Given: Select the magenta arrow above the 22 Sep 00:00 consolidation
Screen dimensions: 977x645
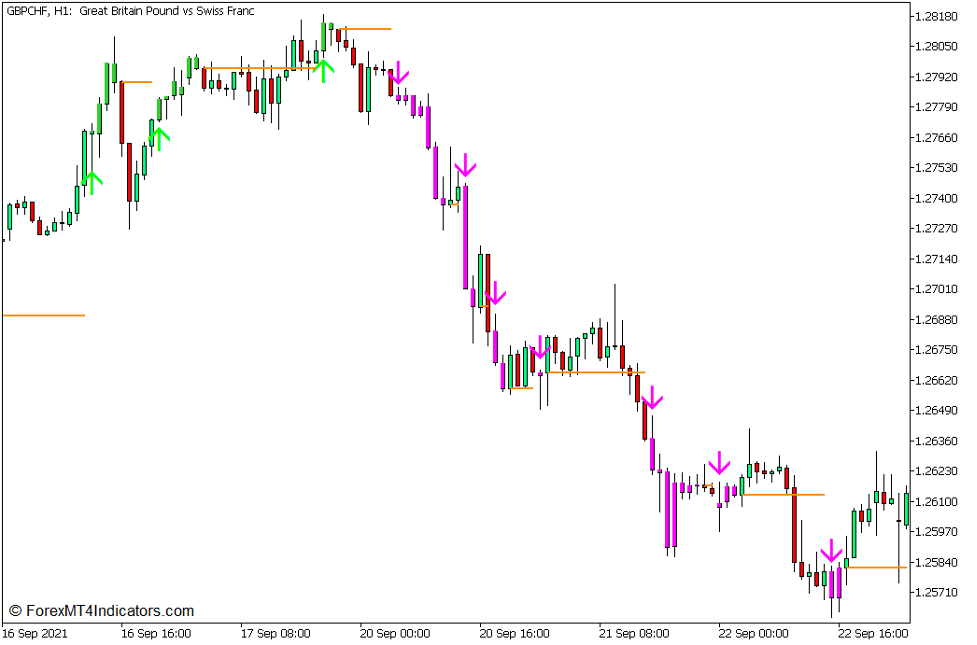Looking at the screenshot, I should (719, 462).
